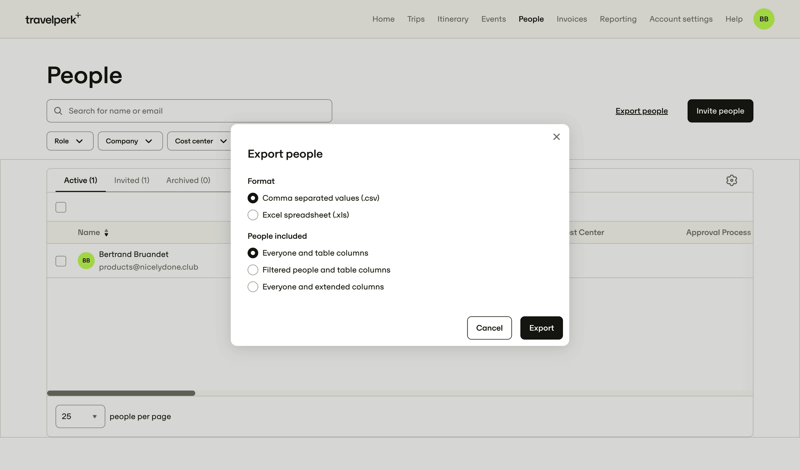Click into the name or email search field
800x470 pixels.
(x=189, y=111)
